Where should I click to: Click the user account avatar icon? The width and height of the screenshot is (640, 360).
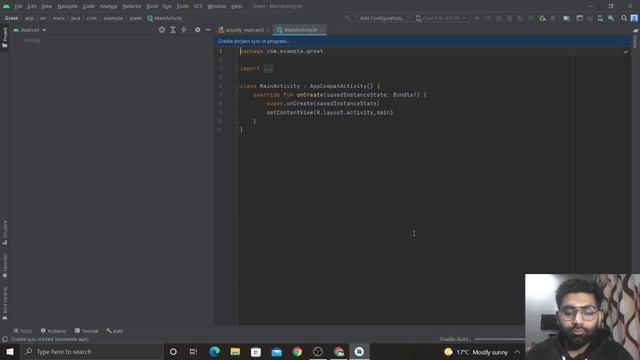pos(634,18)
